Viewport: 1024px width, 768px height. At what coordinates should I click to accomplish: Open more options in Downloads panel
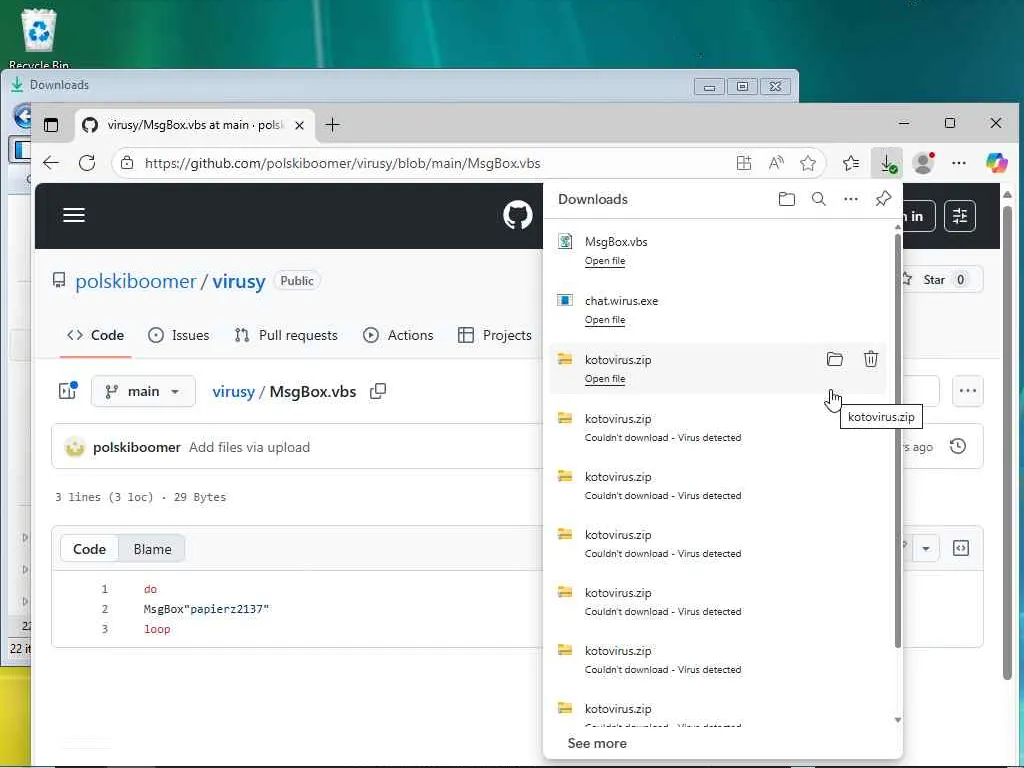[851, 199]
